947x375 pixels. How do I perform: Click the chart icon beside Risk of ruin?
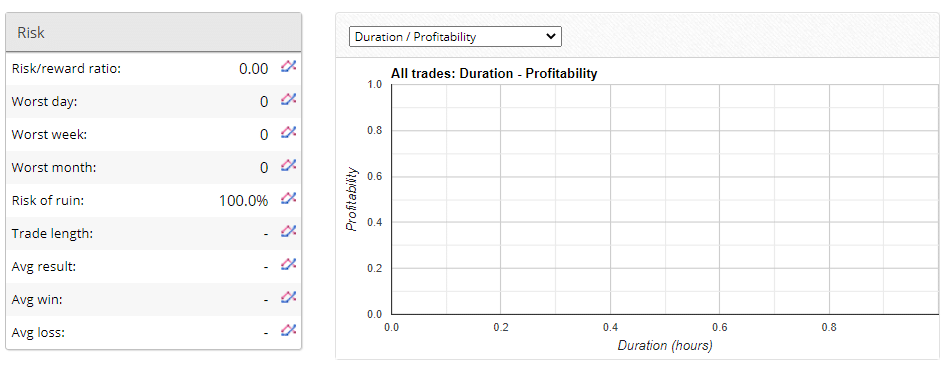[289, 198]
